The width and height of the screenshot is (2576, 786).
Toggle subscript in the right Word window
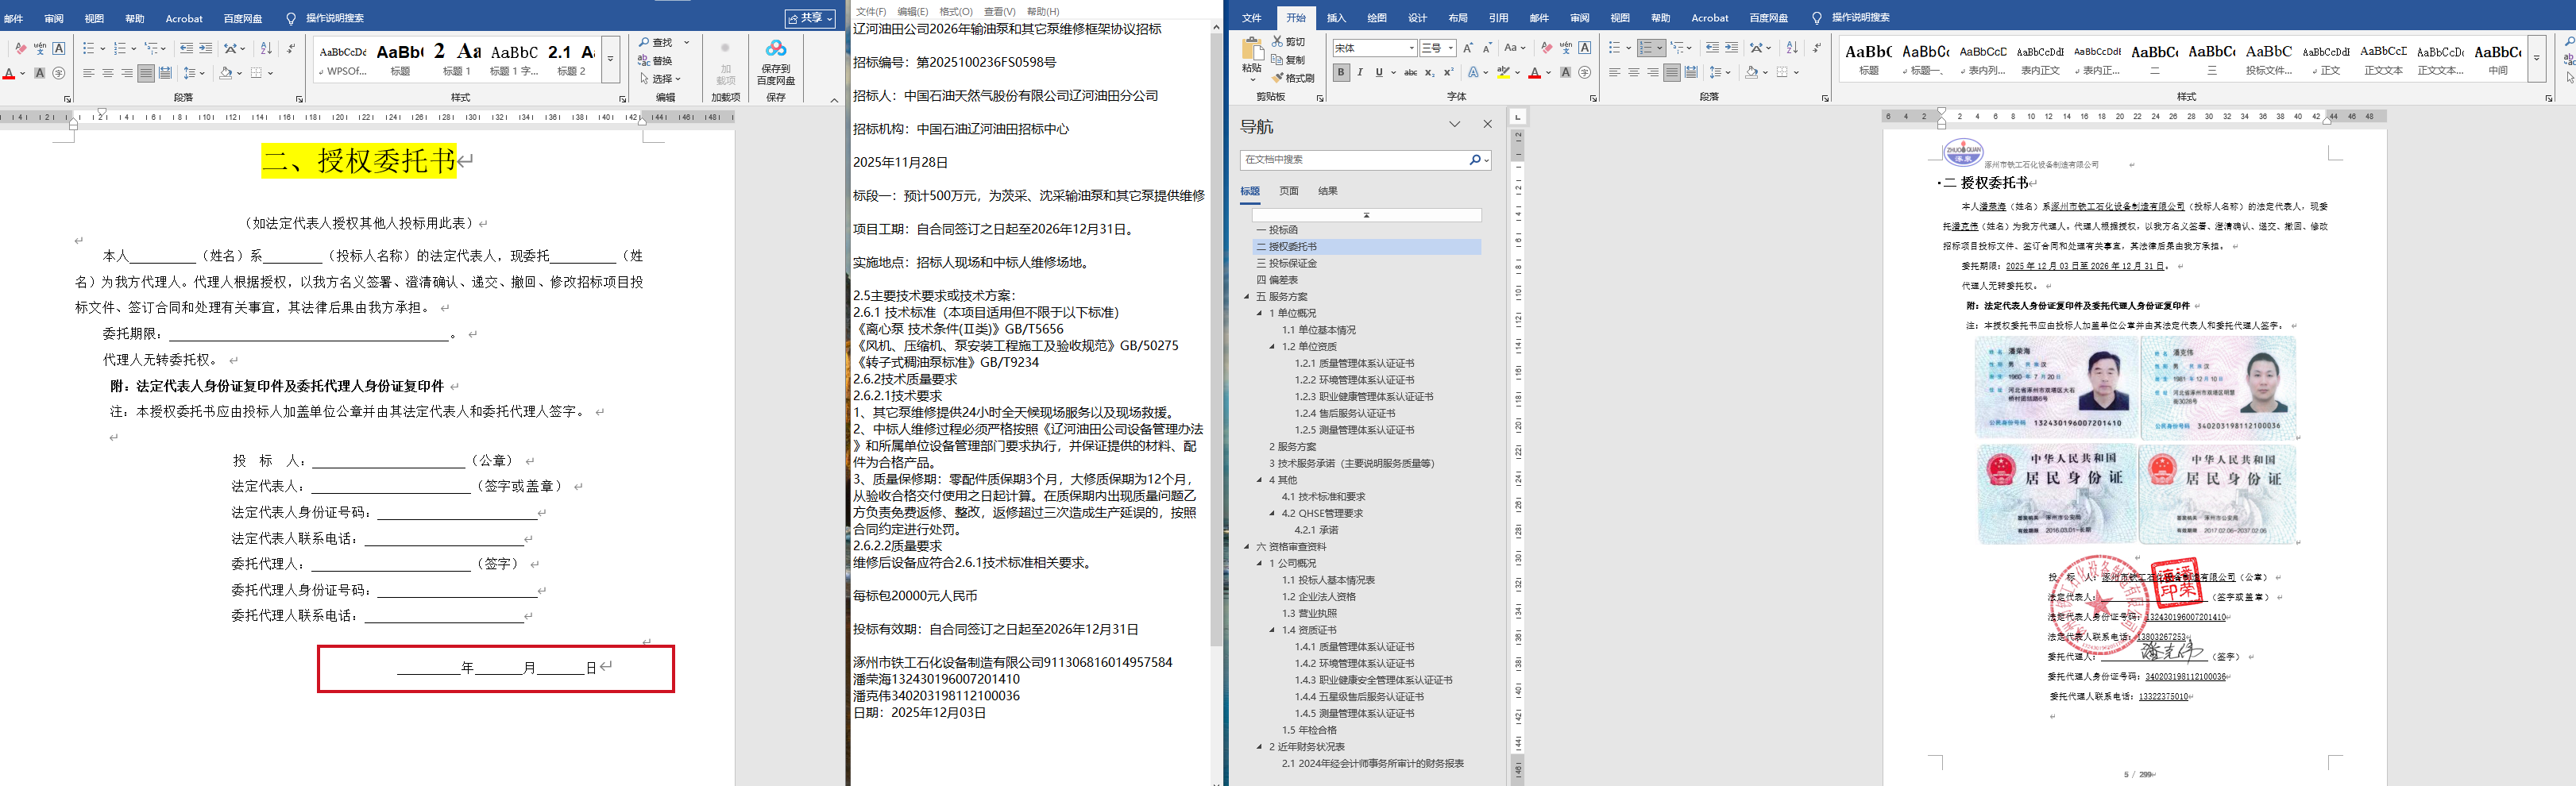1430,73
